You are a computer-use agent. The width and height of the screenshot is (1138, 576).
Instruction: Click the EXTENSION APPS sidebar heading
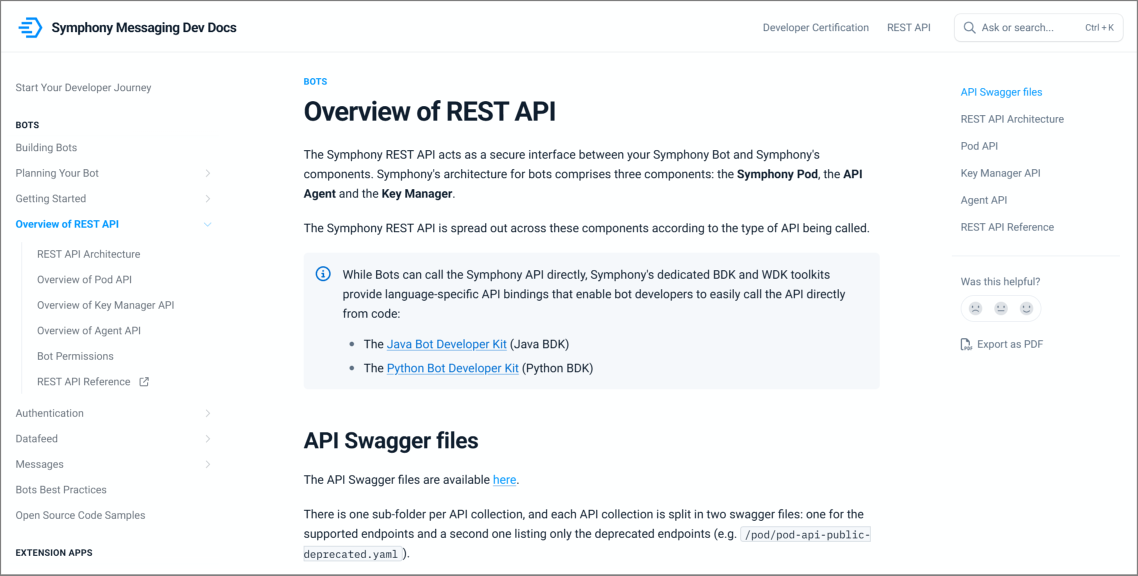coord(54,553)
